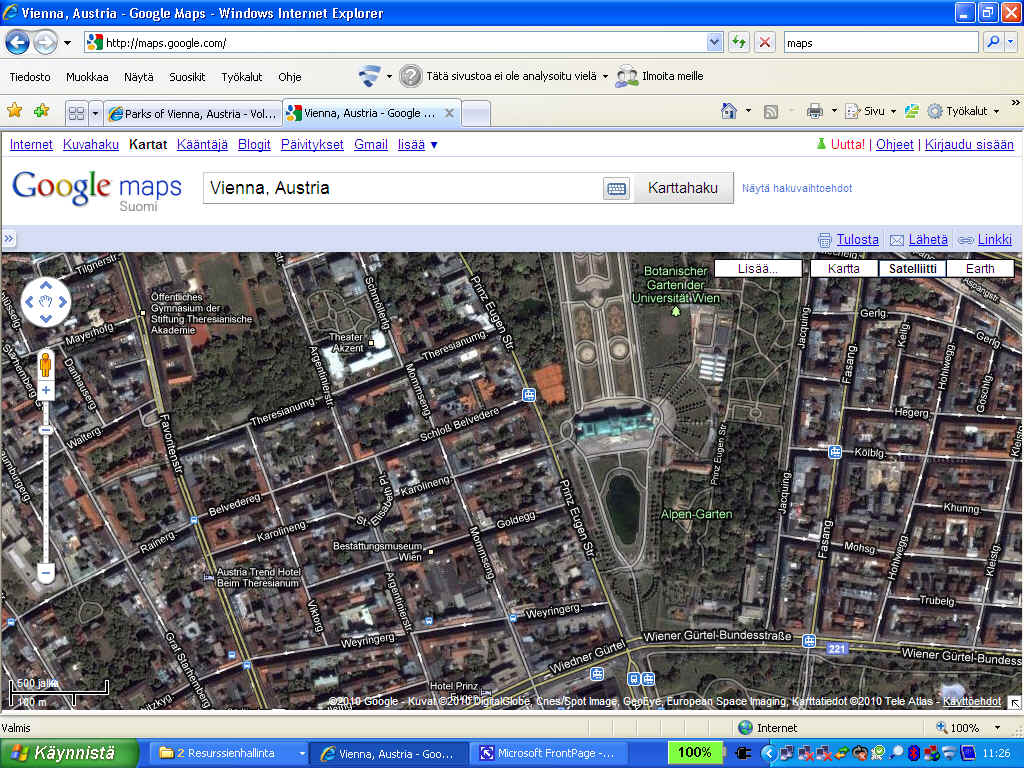
Task: Switch to Earth view
Action: coord(980,268)
